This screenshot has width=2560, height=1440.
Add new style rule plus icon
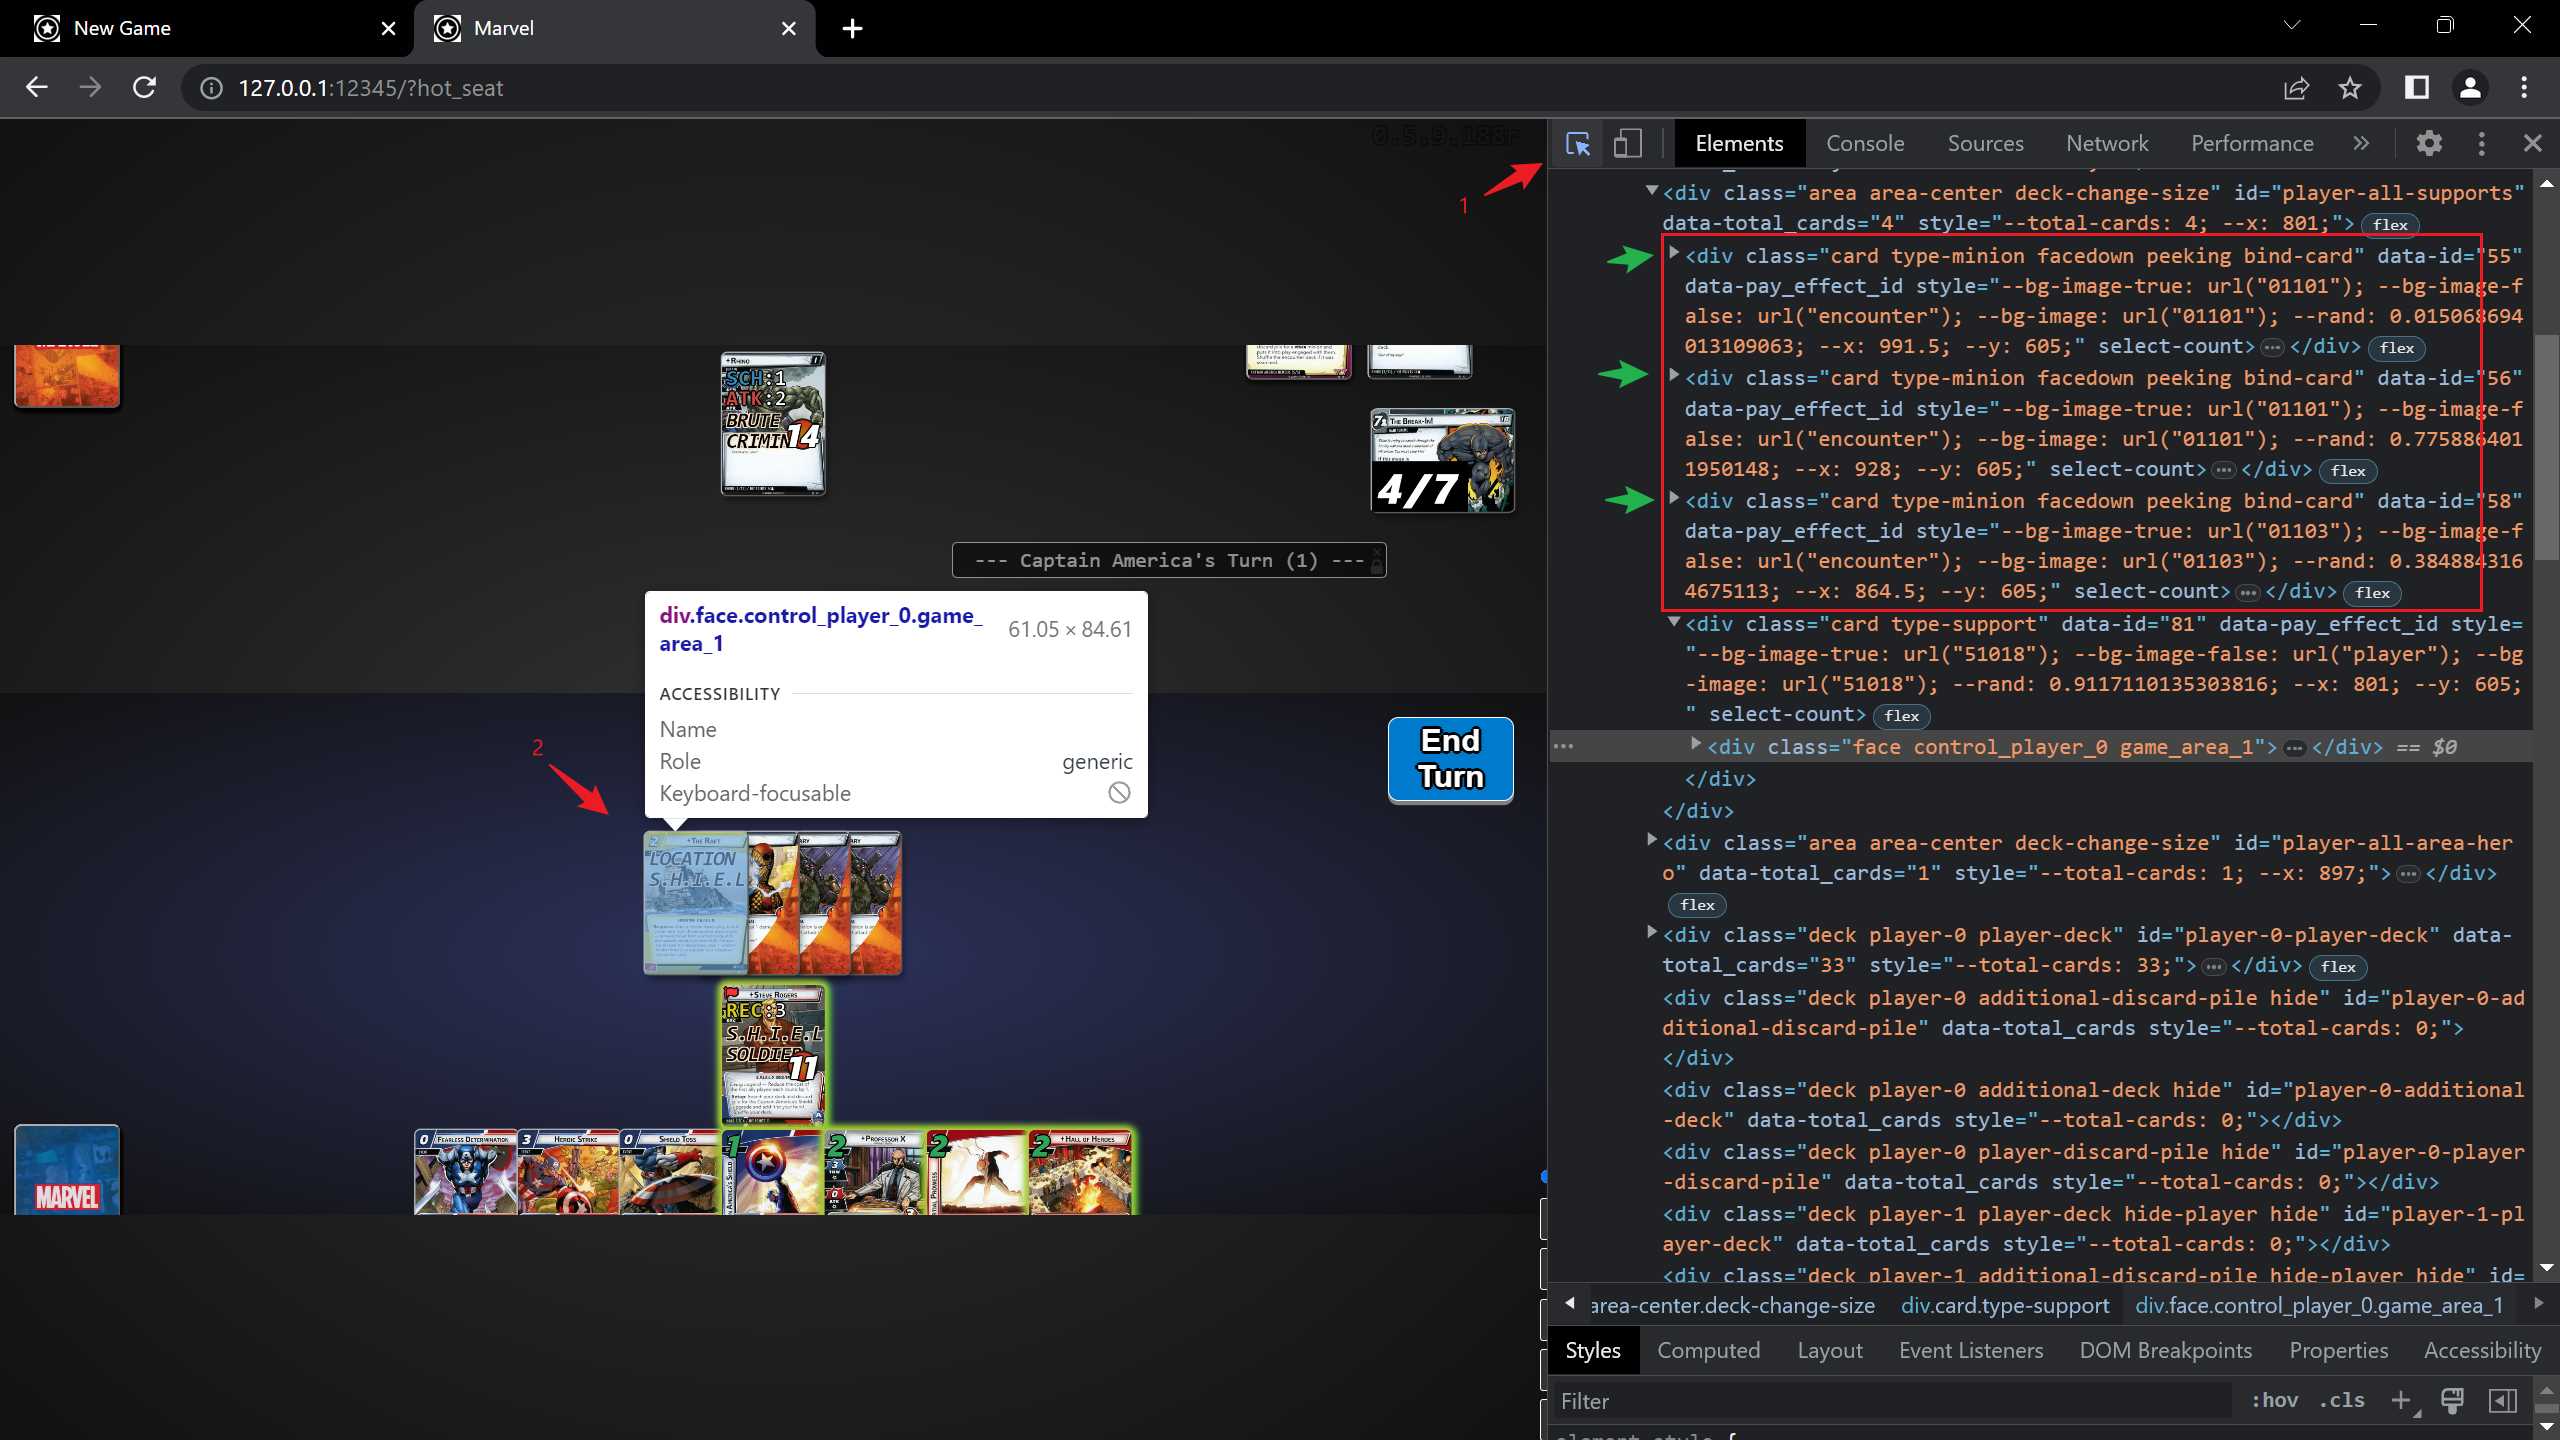[x=2400, y=1400]
